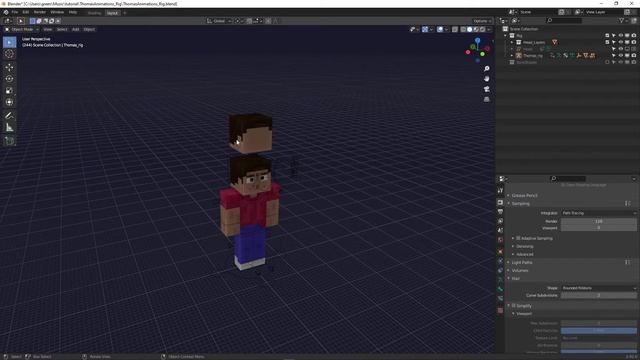Open the Output properties tab icon
This screenshot has height=360, width=640.
tap(500, 211)
